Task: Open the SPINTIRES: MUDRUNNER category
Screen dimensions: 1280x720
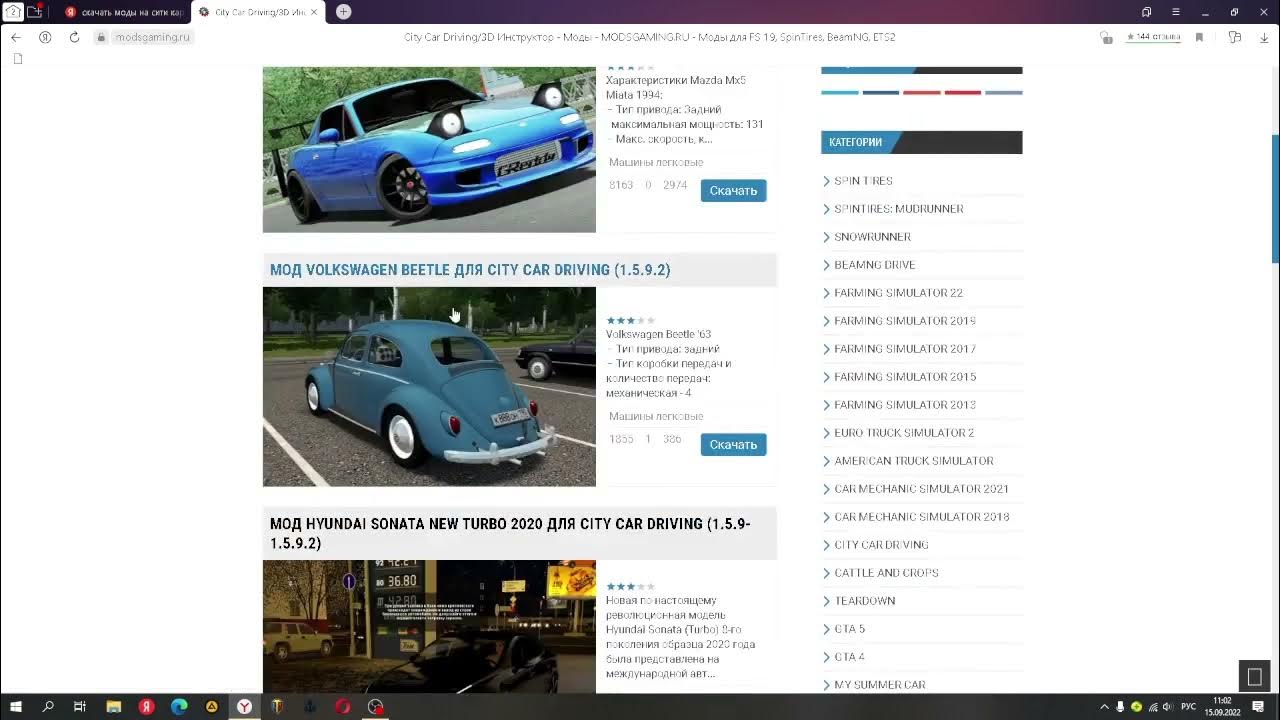Action: click(x=898, y=209)
